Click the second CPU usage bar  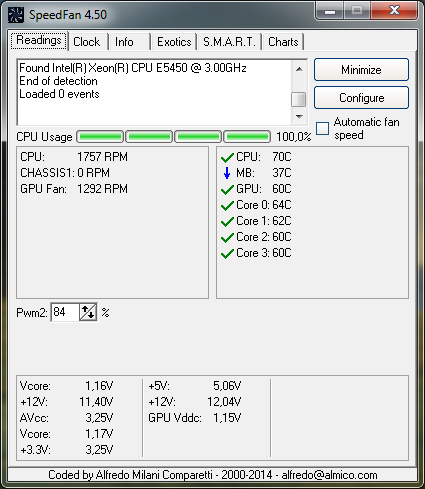tap(149, 137)
